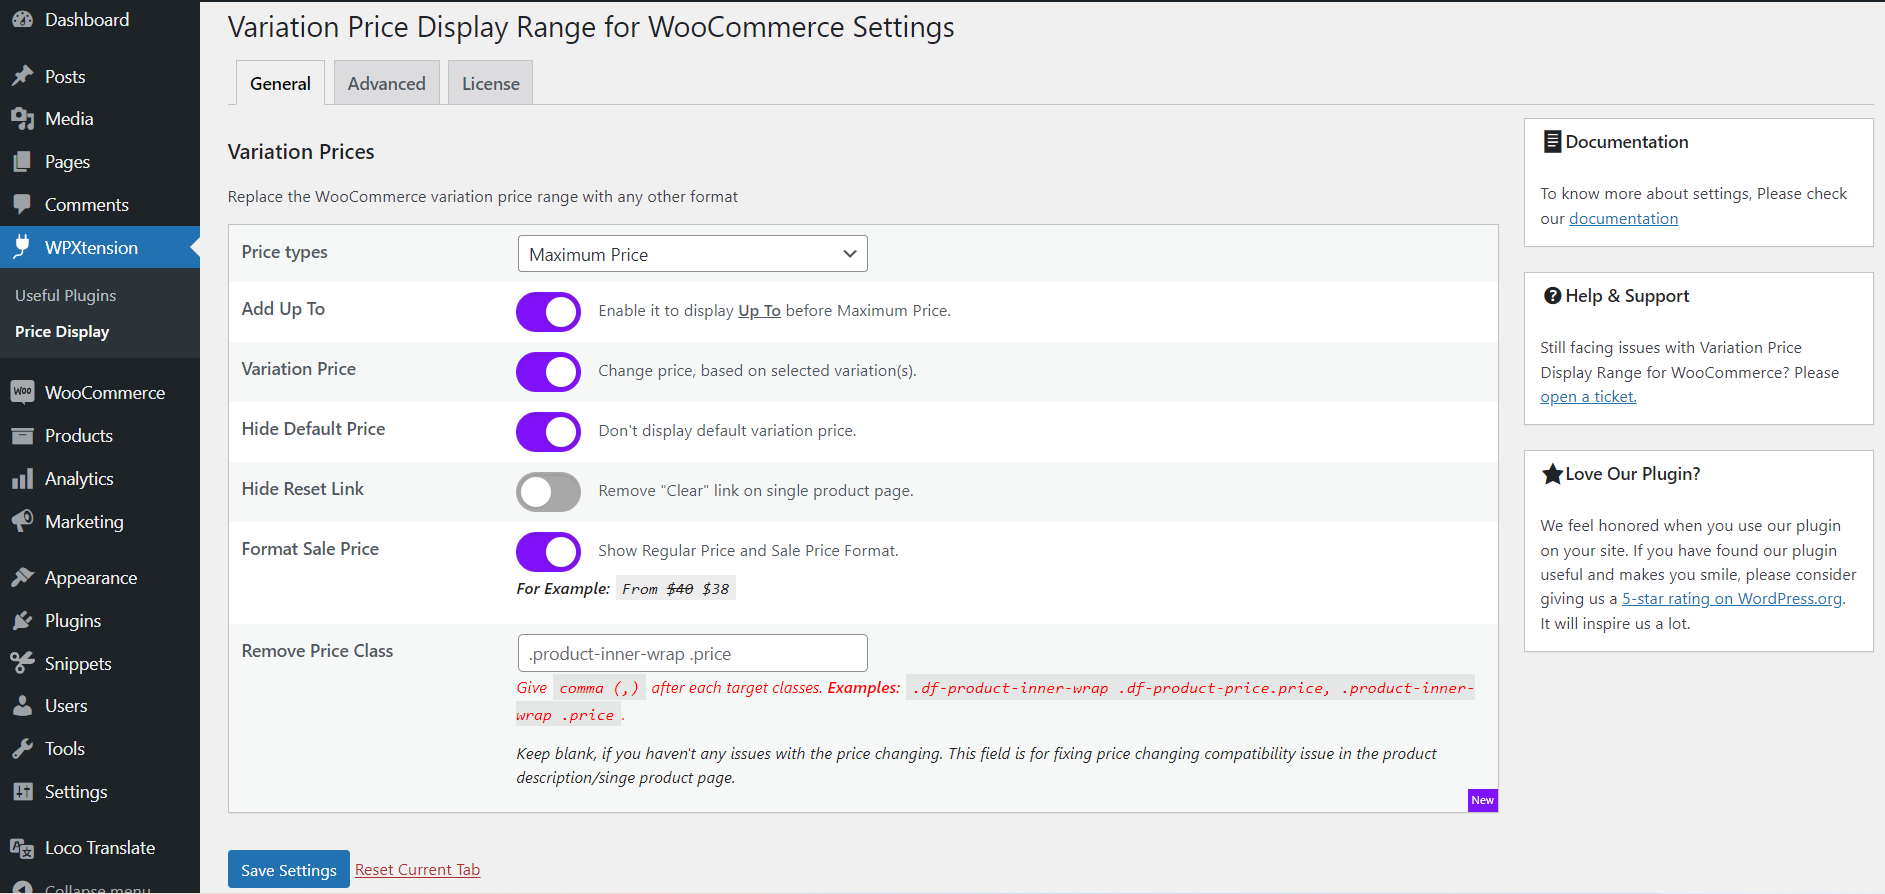Image resolution: width=1885 pixels, height=894 pixels.
Task: Open the Price types dropdown
Action: pos(692,254)
